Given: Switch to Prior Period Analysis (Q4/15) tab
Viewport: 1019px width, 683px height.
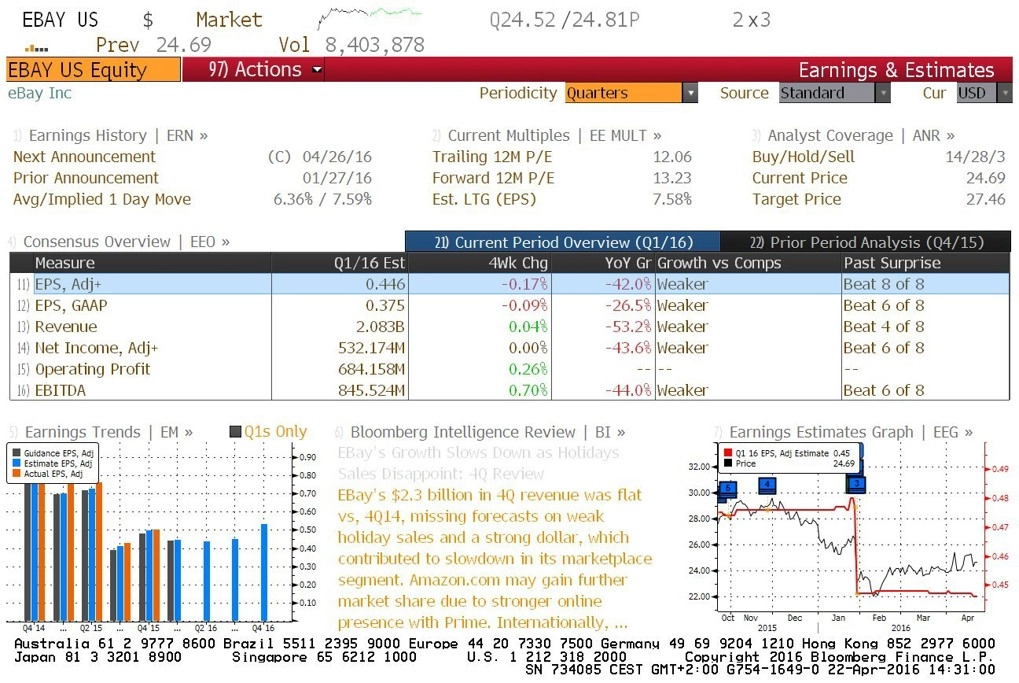Looking at the screenshot, I should click(866, 242).
